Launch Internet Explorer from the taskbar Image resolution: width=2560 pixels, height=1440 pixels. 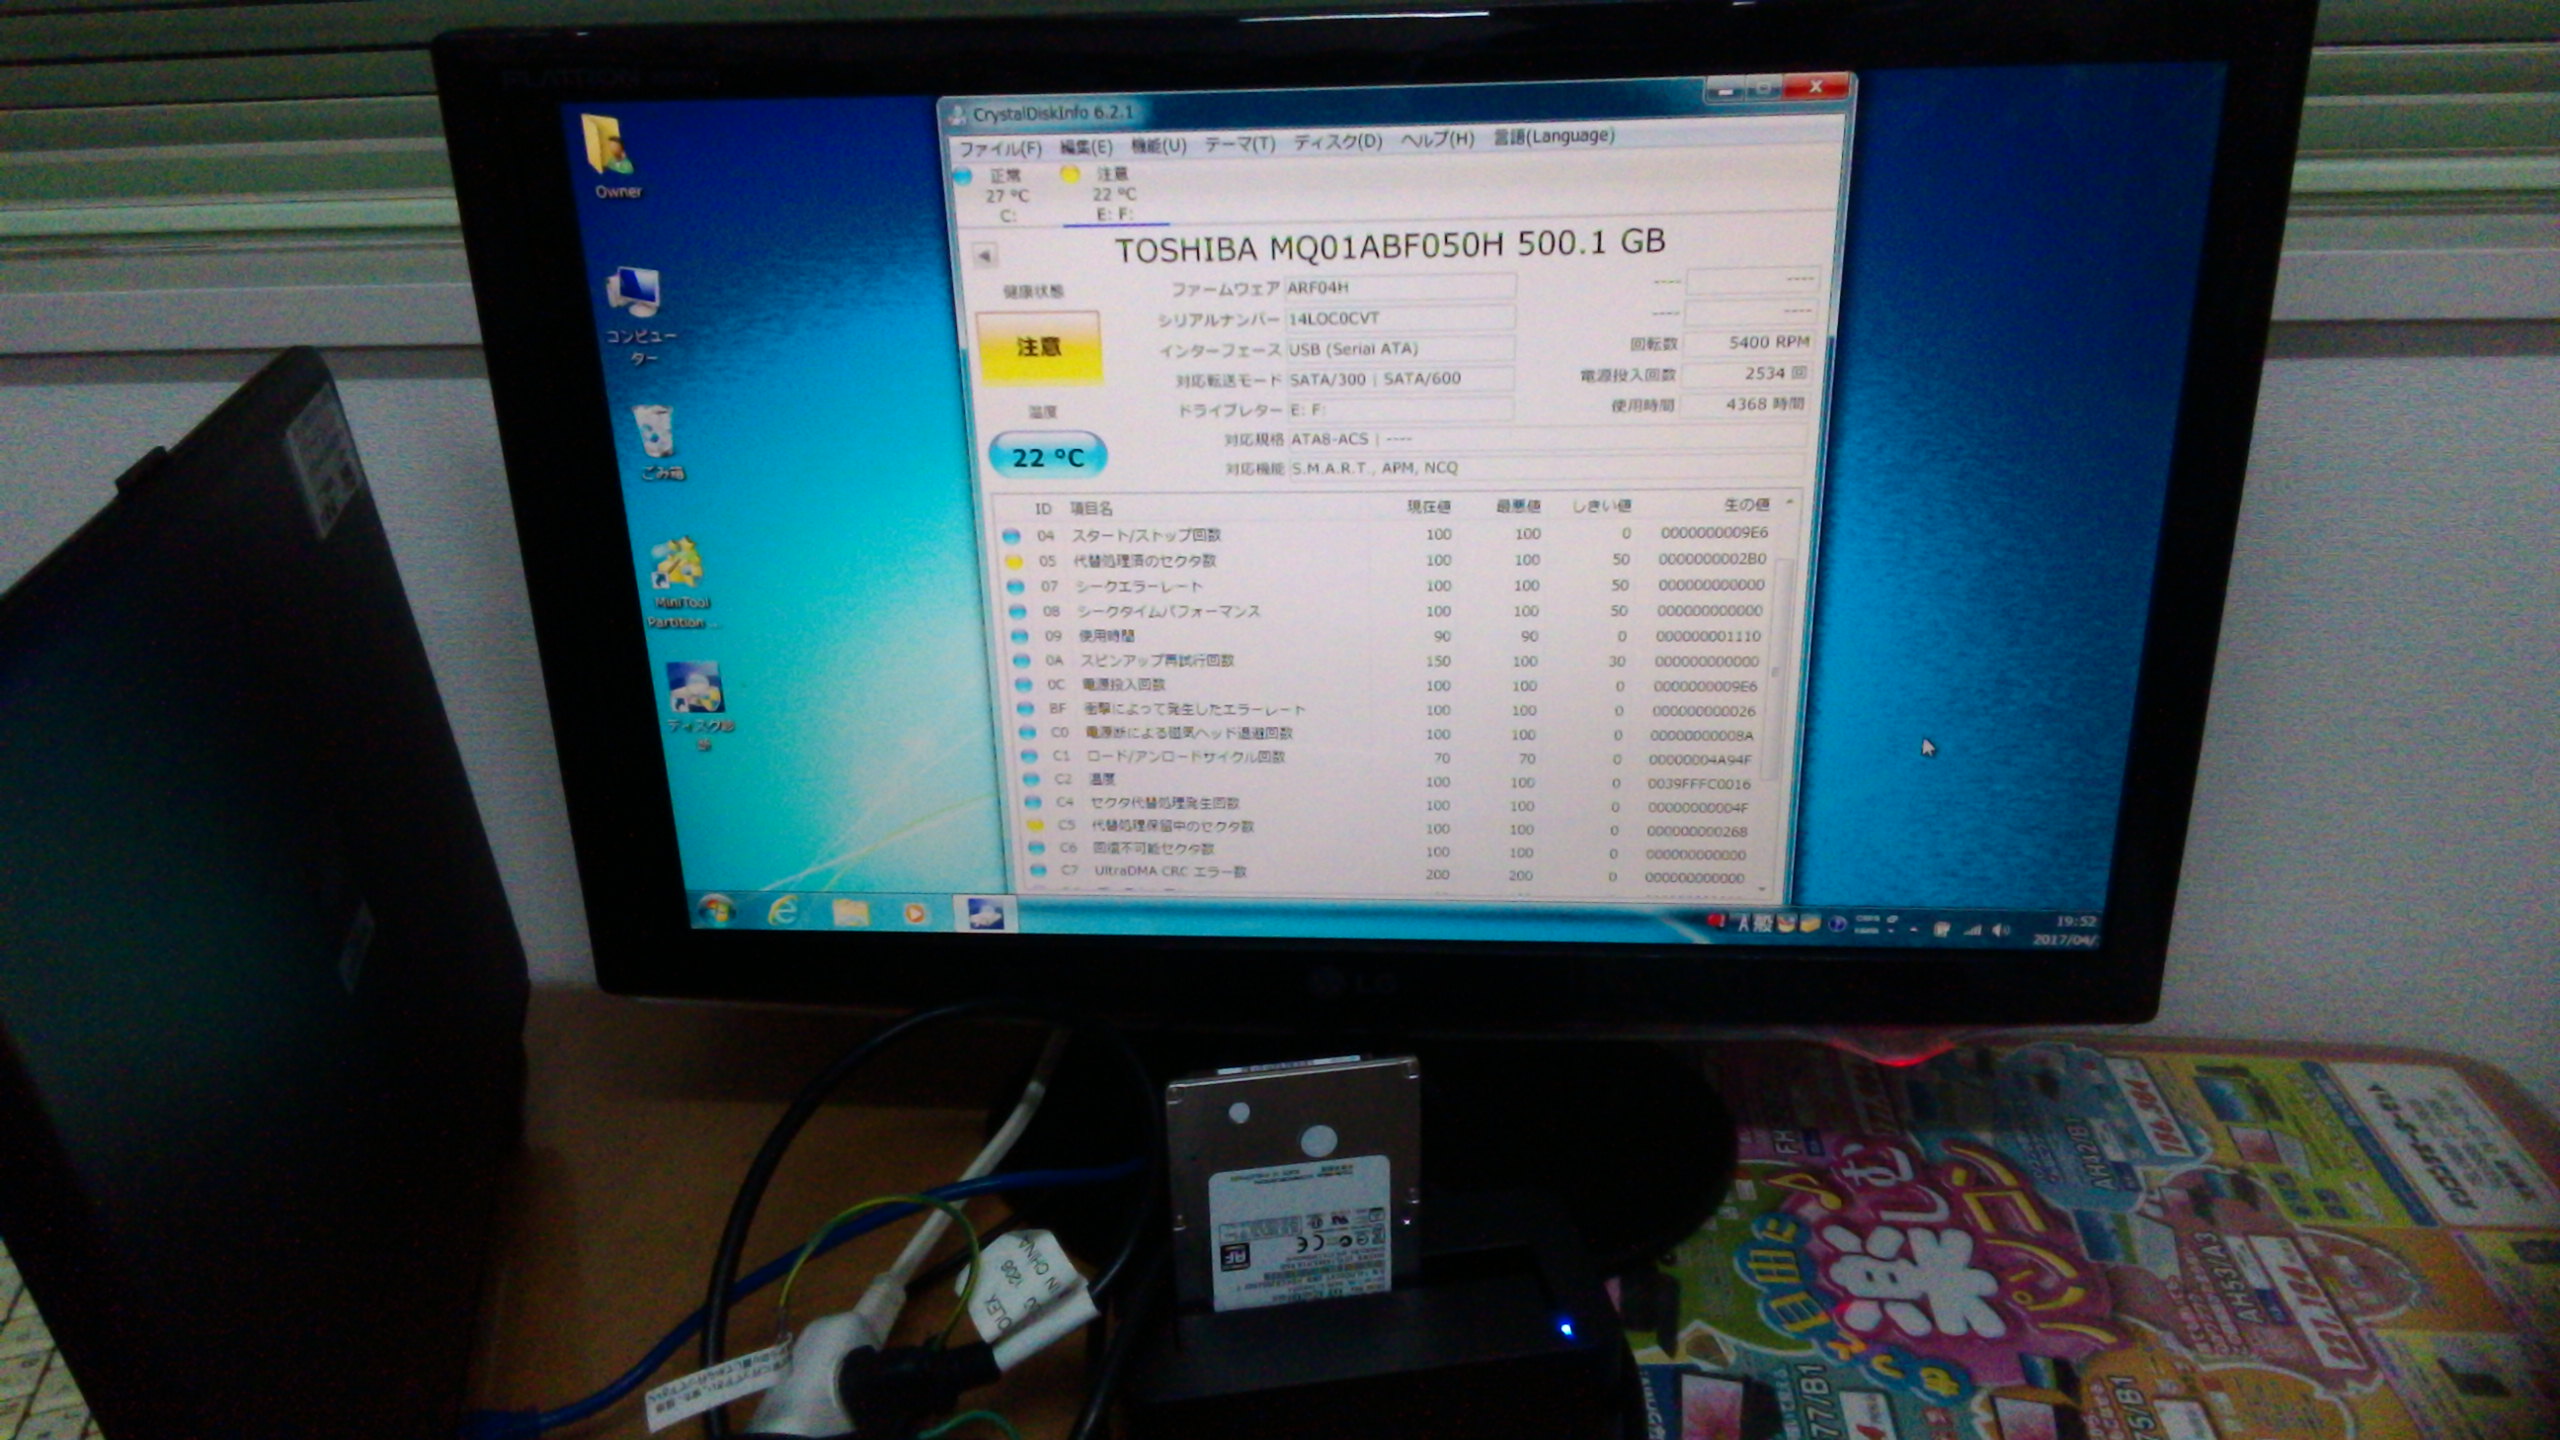click(784, 912)
